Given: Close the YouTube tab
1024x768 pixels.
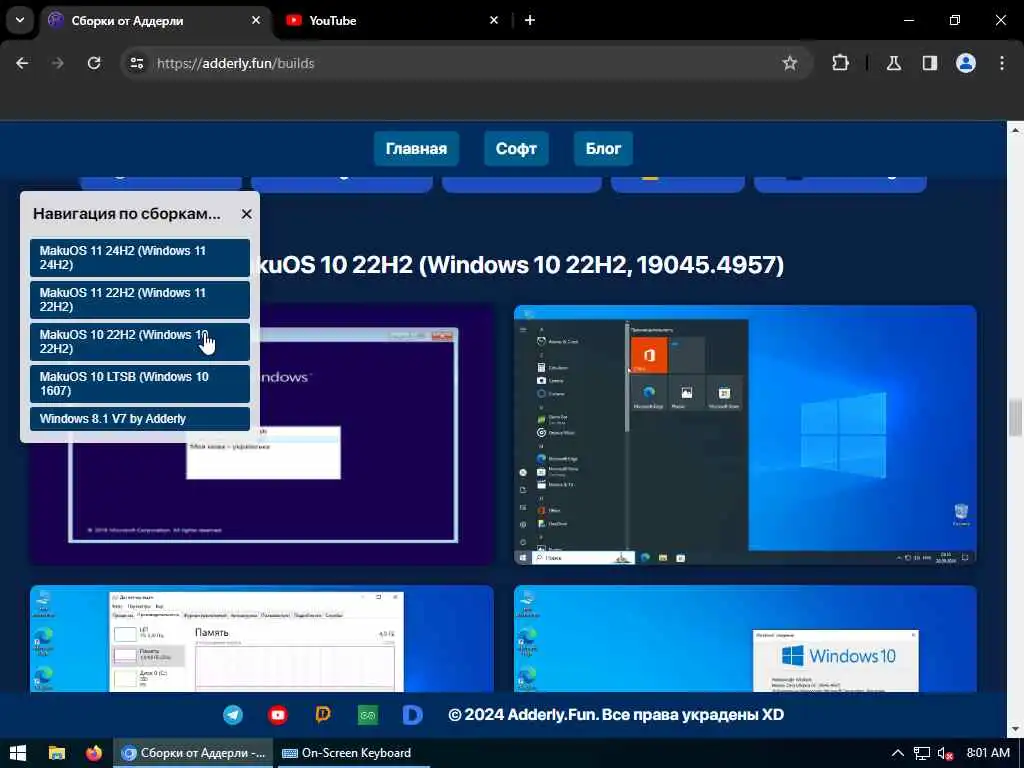Looking at the screenshot, I should coord(494,21).
